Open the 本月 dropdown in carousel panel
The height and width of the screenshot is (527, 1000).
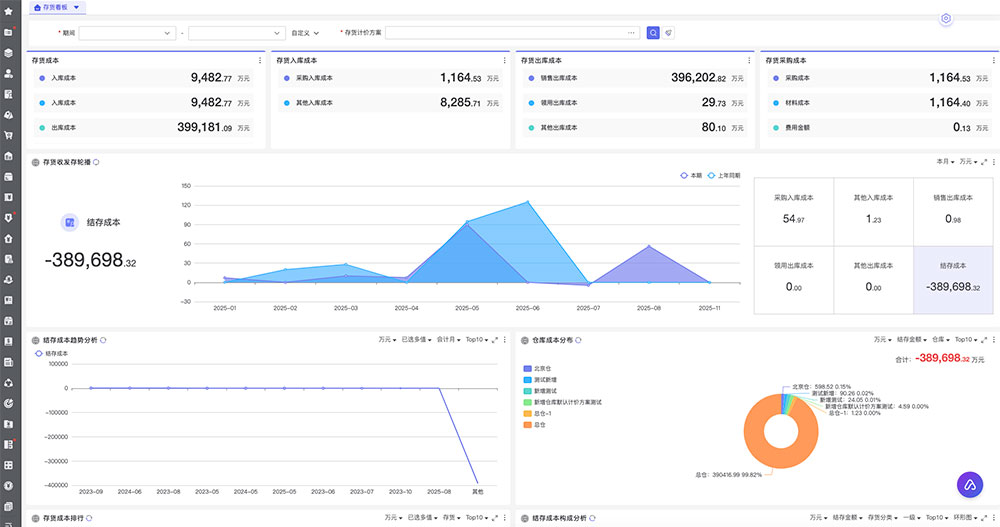943,161
